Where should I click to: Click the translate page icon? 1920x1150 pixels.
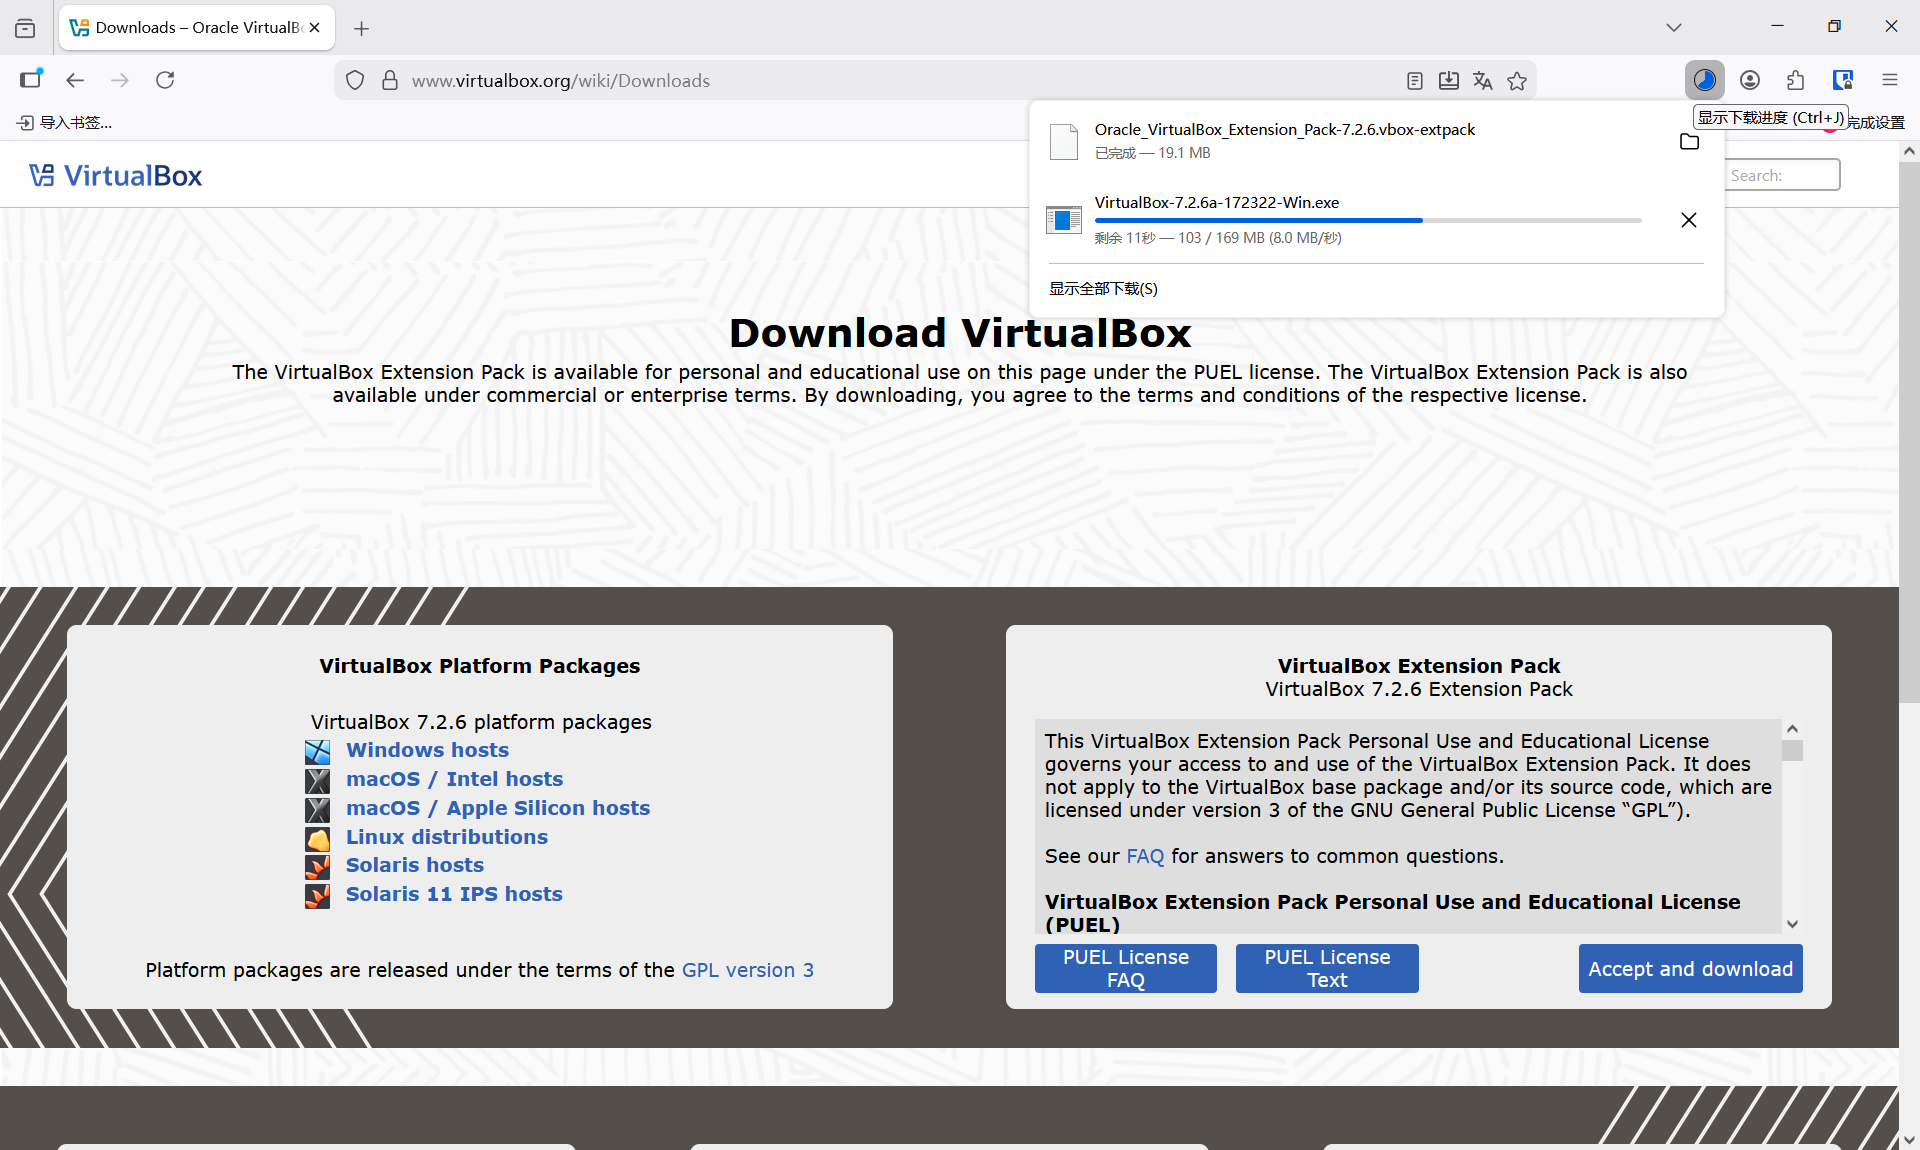click(1482, 81)
